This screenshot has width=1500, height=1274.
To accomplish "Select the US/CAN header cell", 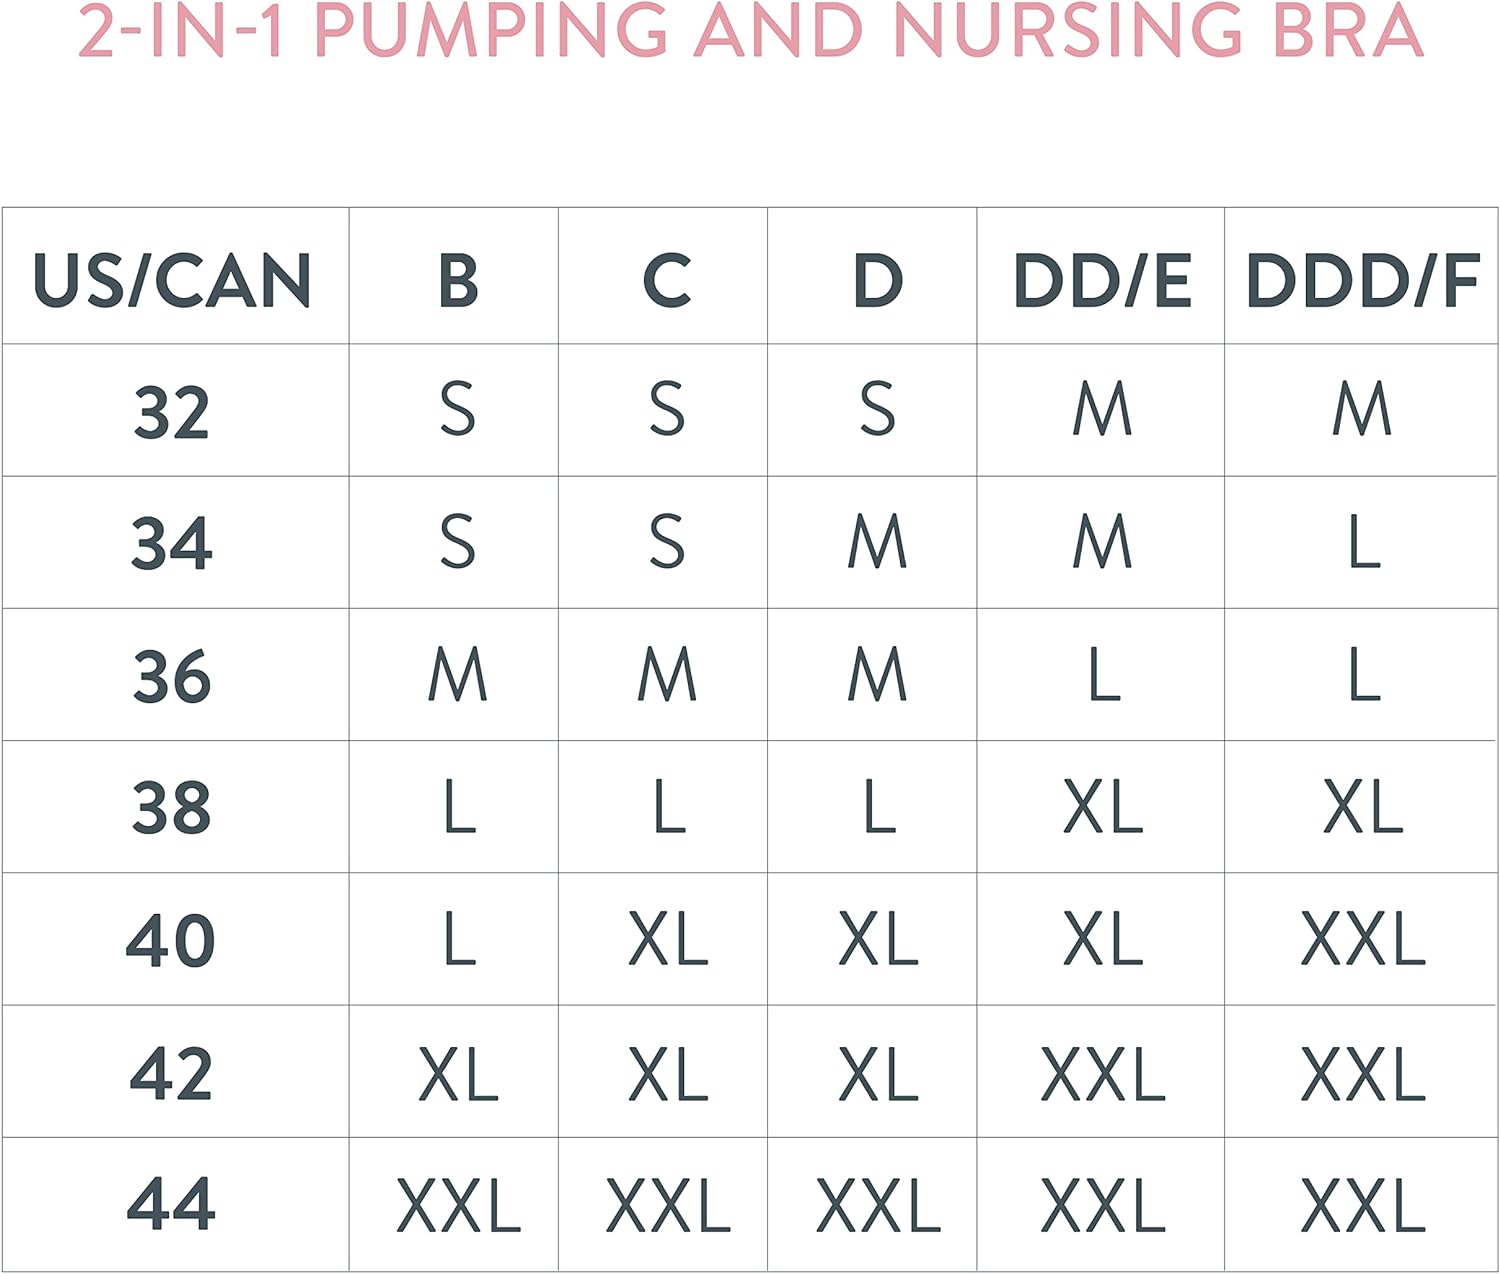I will (172, 280).
